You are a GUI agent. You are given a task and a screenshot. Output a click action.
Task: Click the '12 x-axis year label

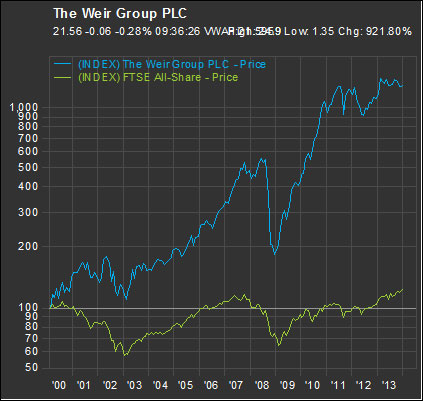point(363,386)
